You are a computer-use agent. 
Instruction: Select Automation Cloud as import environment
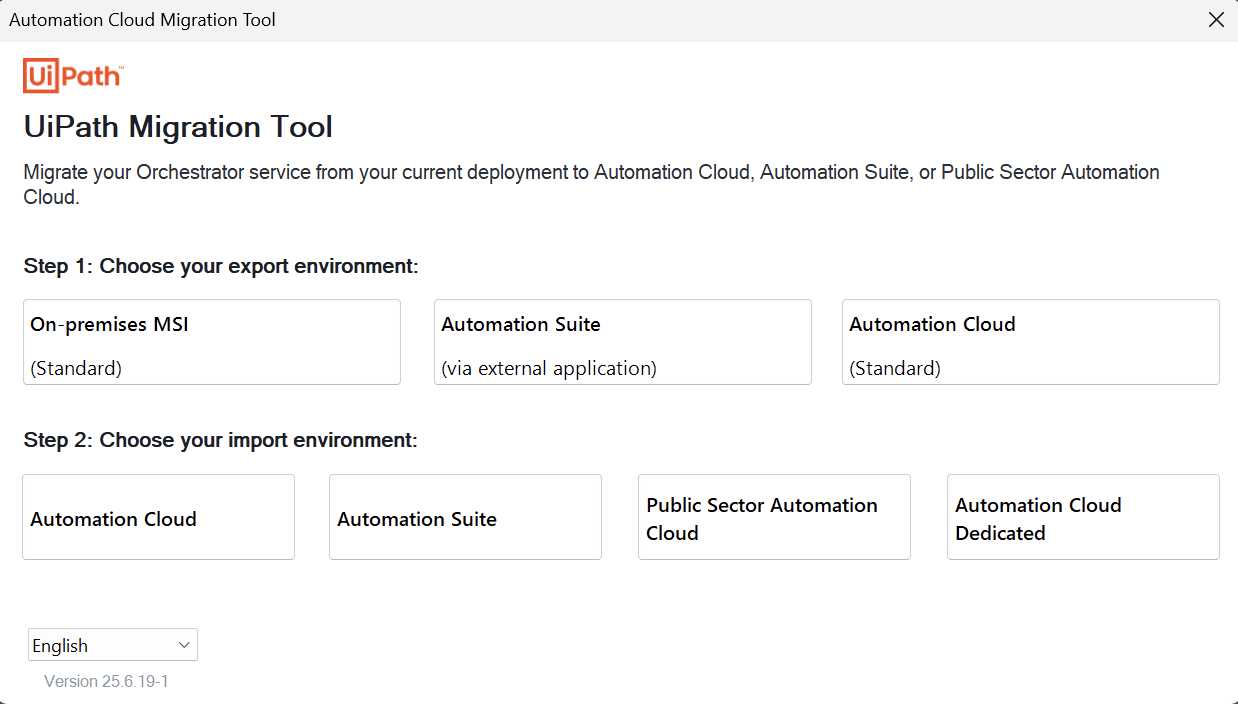pos(158,516)
